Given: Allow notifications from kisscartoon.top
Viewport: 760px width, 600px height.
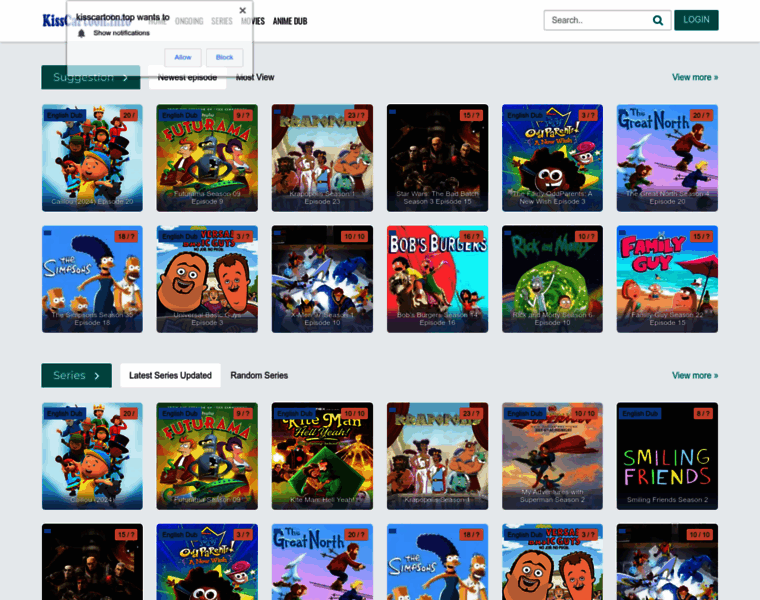Looking at the screenshot, I should (183, 57).
